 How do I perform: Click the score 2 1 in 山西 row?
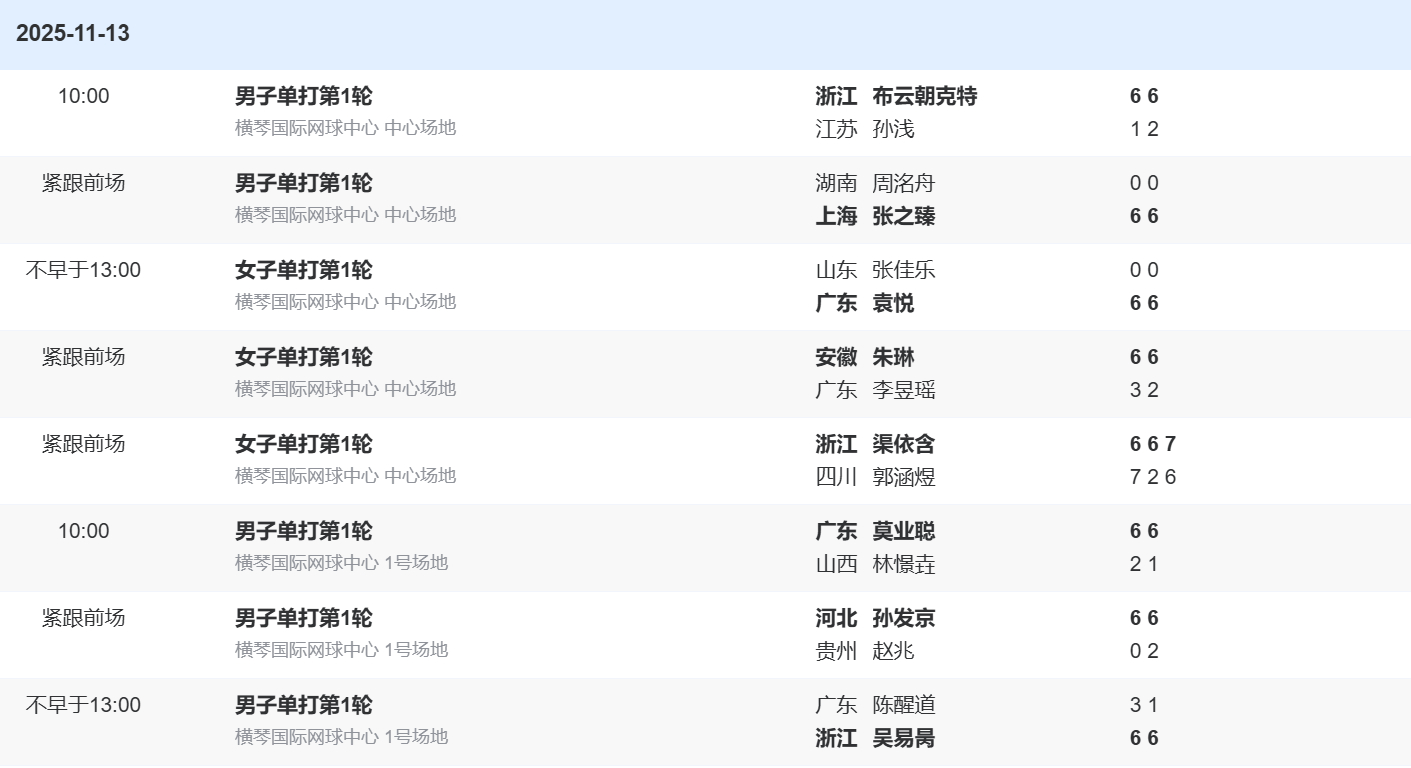[x=1144, y=564]
